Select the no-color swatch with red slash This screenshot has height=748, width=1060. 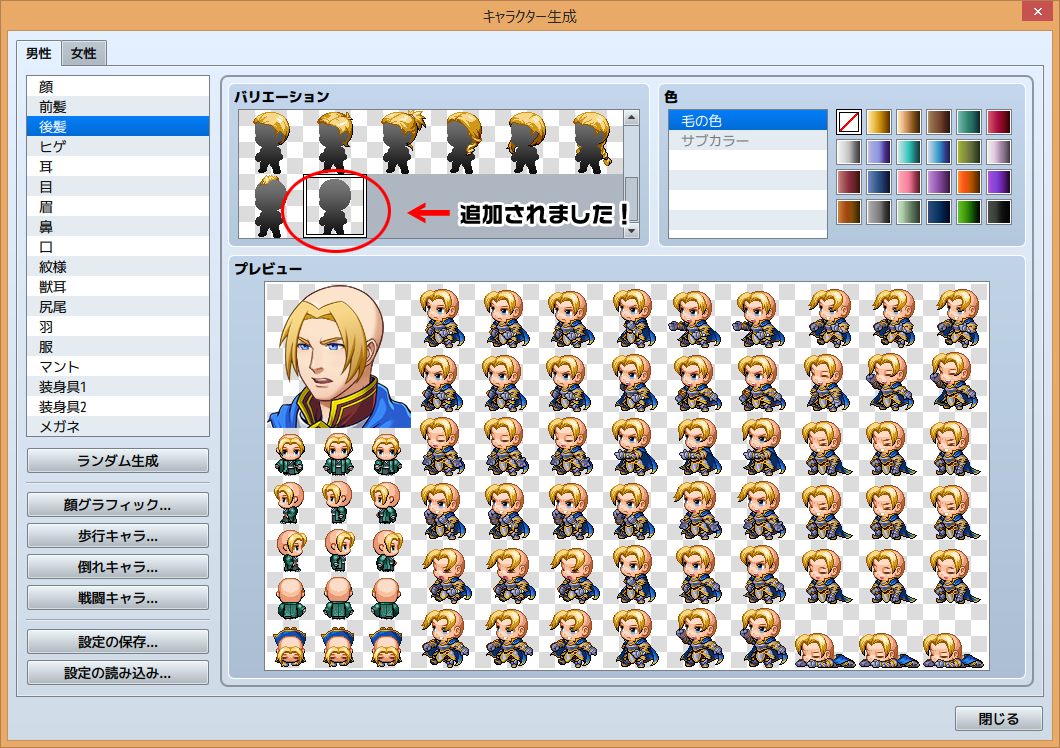click(x=848, y=122)
